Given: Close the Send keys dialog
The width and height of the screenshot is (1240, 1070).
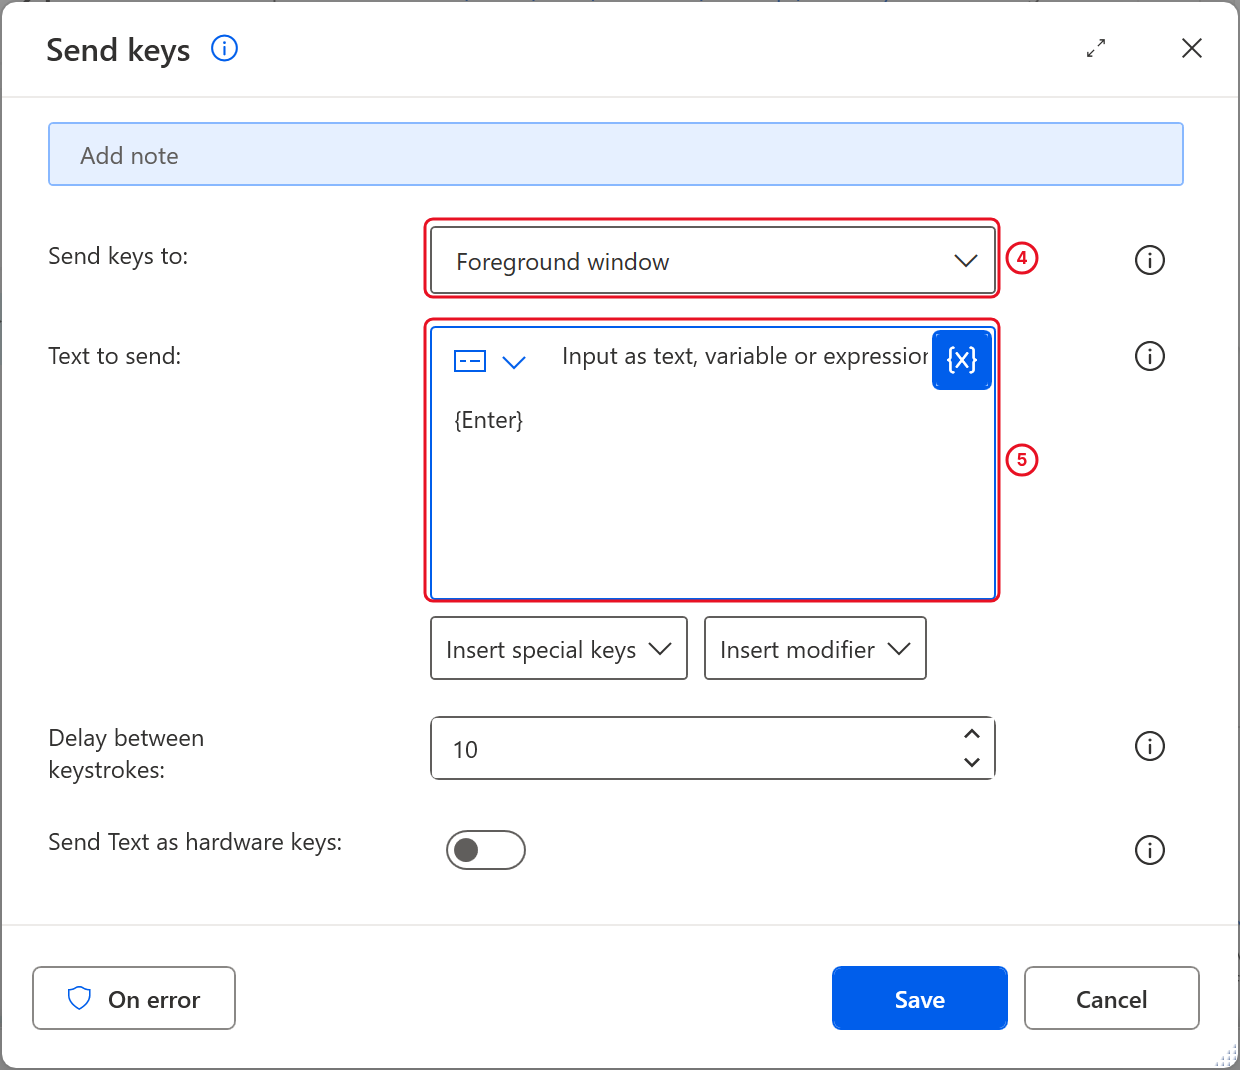Looking at the screenshot, I should click(x=1192, y=48).
